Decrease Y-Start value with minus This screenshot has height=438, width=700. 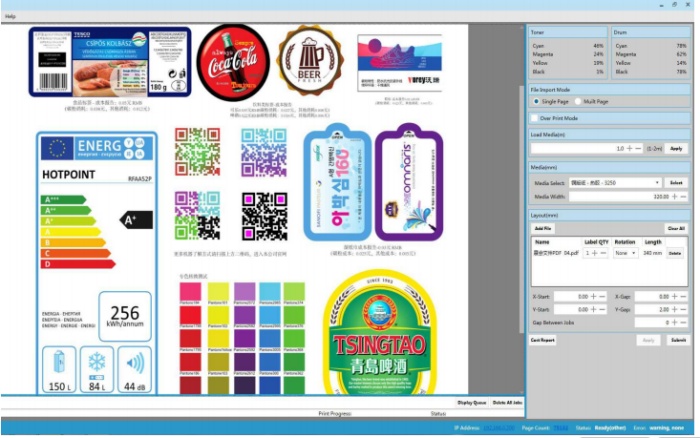602,309
